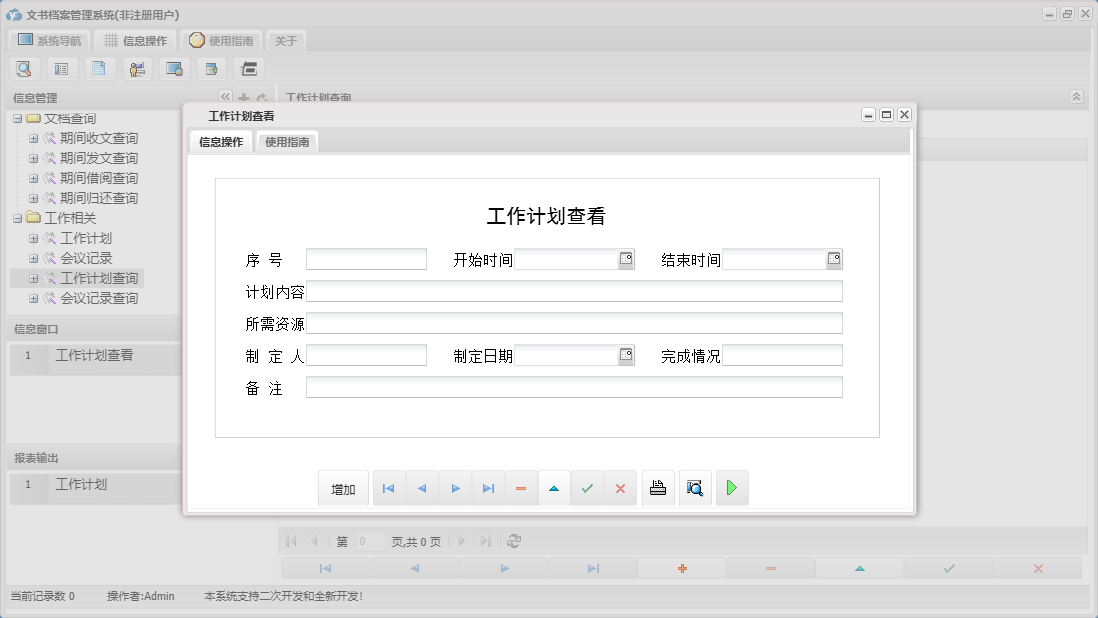Image resolution: width=1098 pixels, height=618 pixels.
Task: Click the print icon in the dialog
Action: coord(657,487)
